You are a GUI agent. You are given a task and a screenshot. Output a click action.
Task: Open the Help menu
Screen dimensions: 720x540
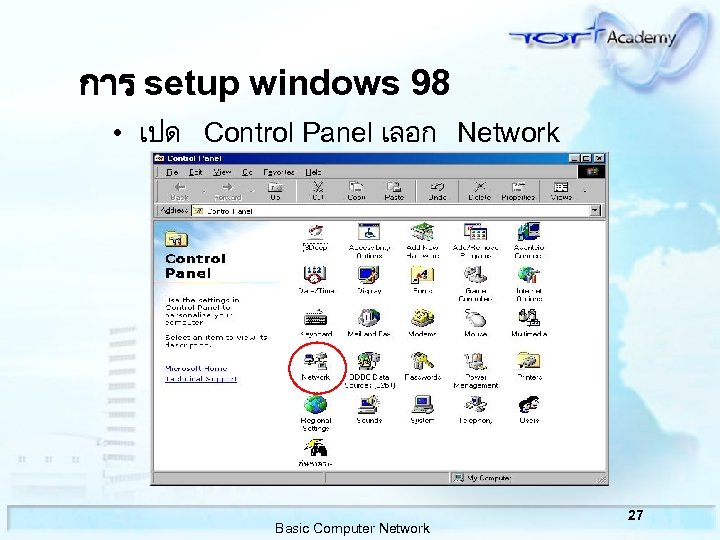point(313,172)
